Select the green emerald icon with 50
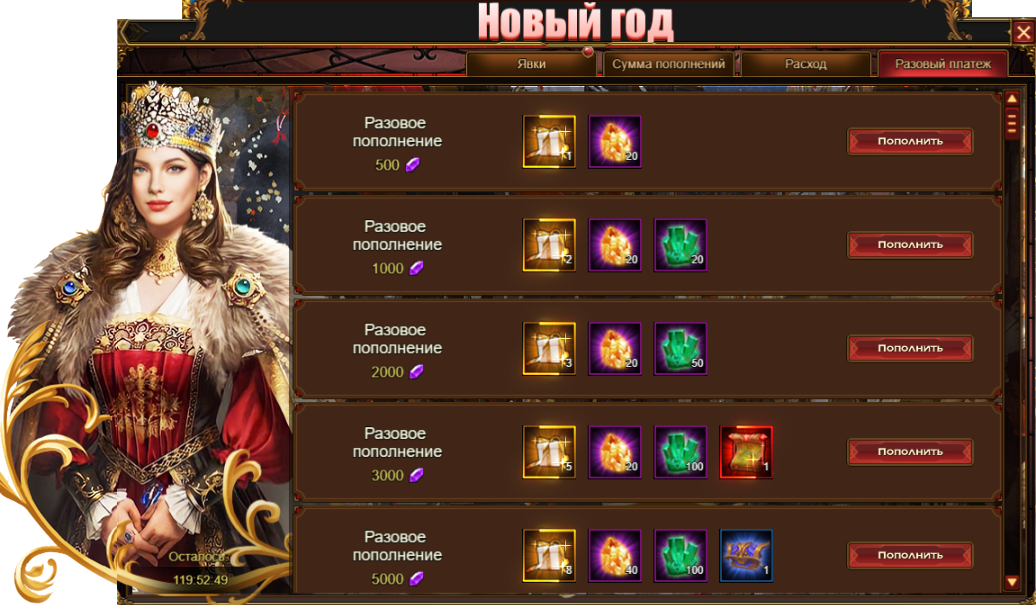1036x605 pixels. [x=681, y=349]
